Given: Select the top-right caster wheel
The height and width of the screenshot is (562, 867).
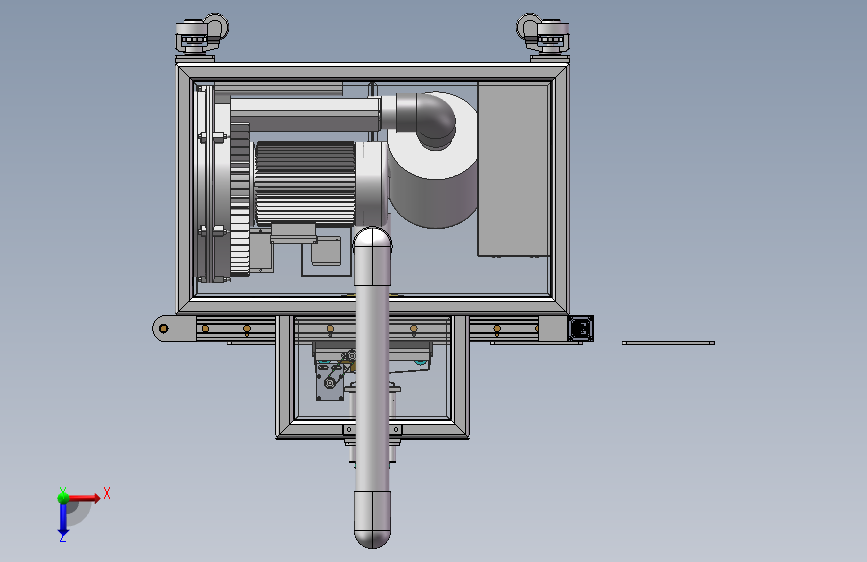Looking at the screenshot, I should pos(543,35).
